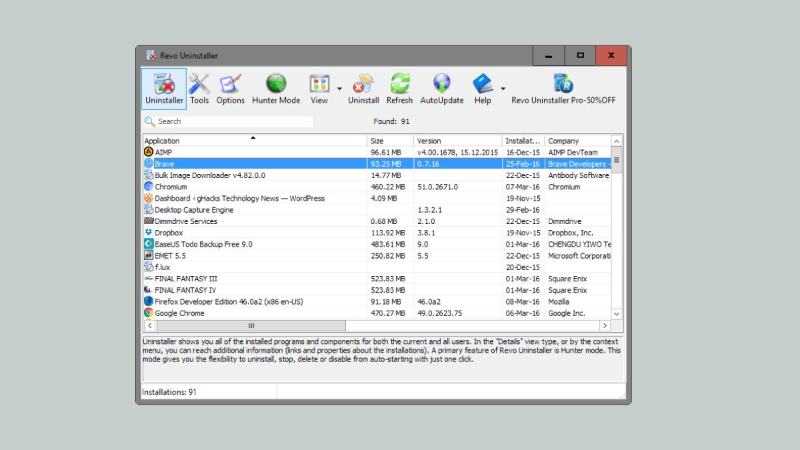Refresh the installed programs list
This screenshot has width=800, height=450.
pos(399,89)
